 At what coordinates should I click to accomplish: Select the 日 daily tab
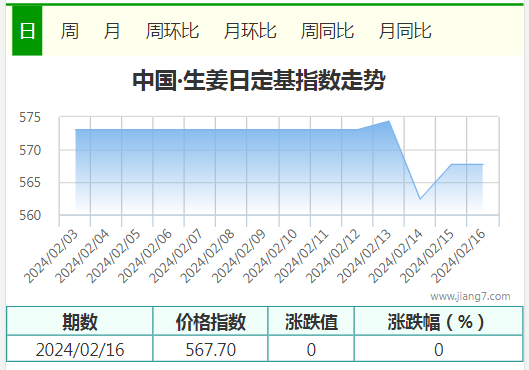click(27, 31)
